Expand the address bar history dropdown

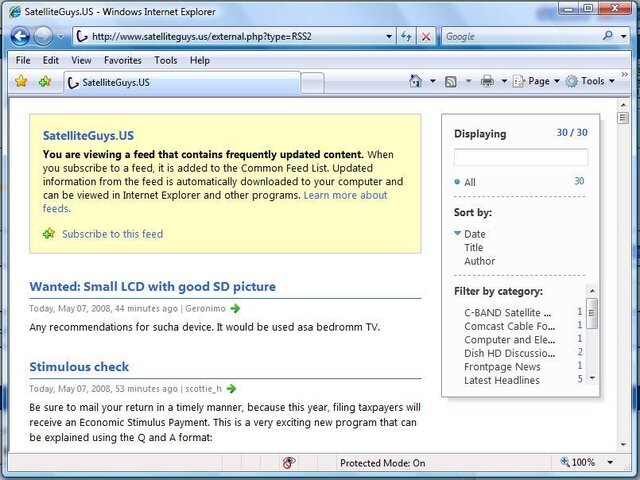click(389, 36)
